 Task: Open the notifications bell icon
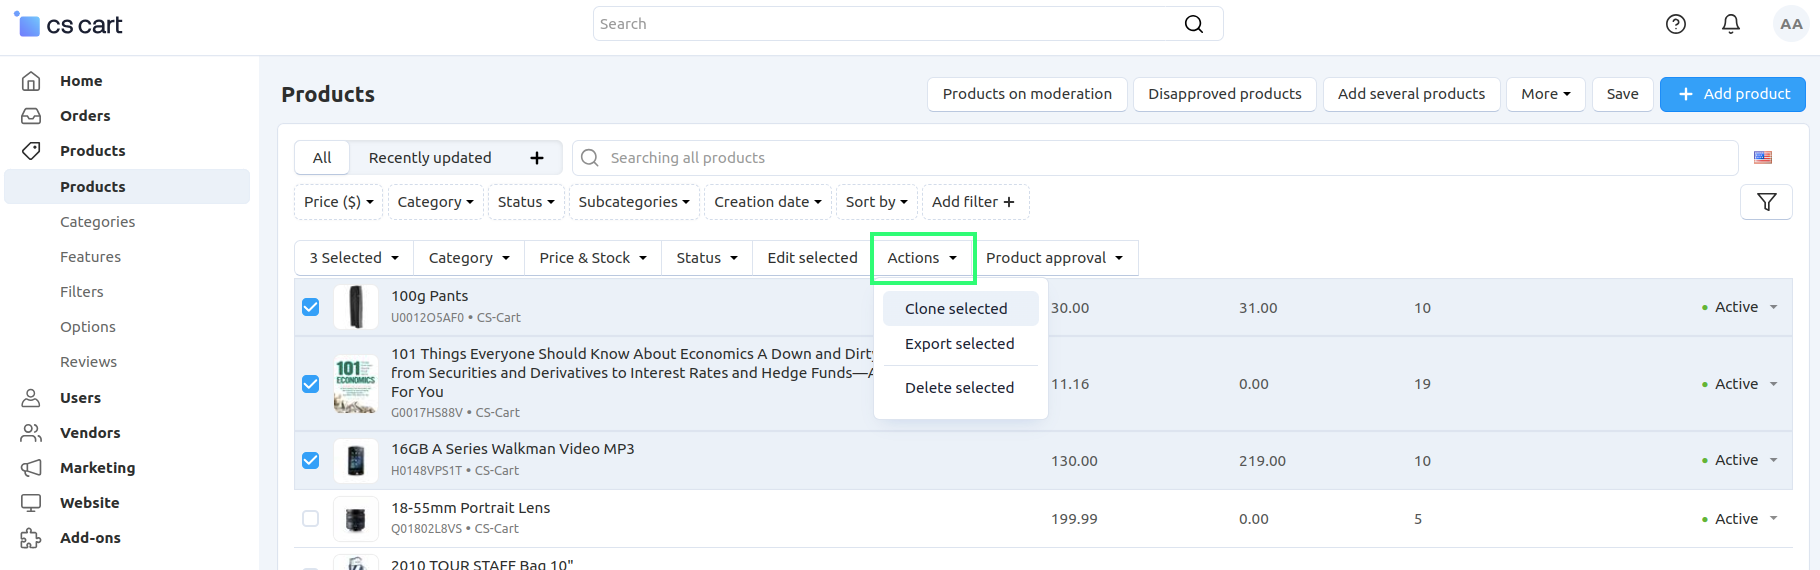(x=1731, y=24)
